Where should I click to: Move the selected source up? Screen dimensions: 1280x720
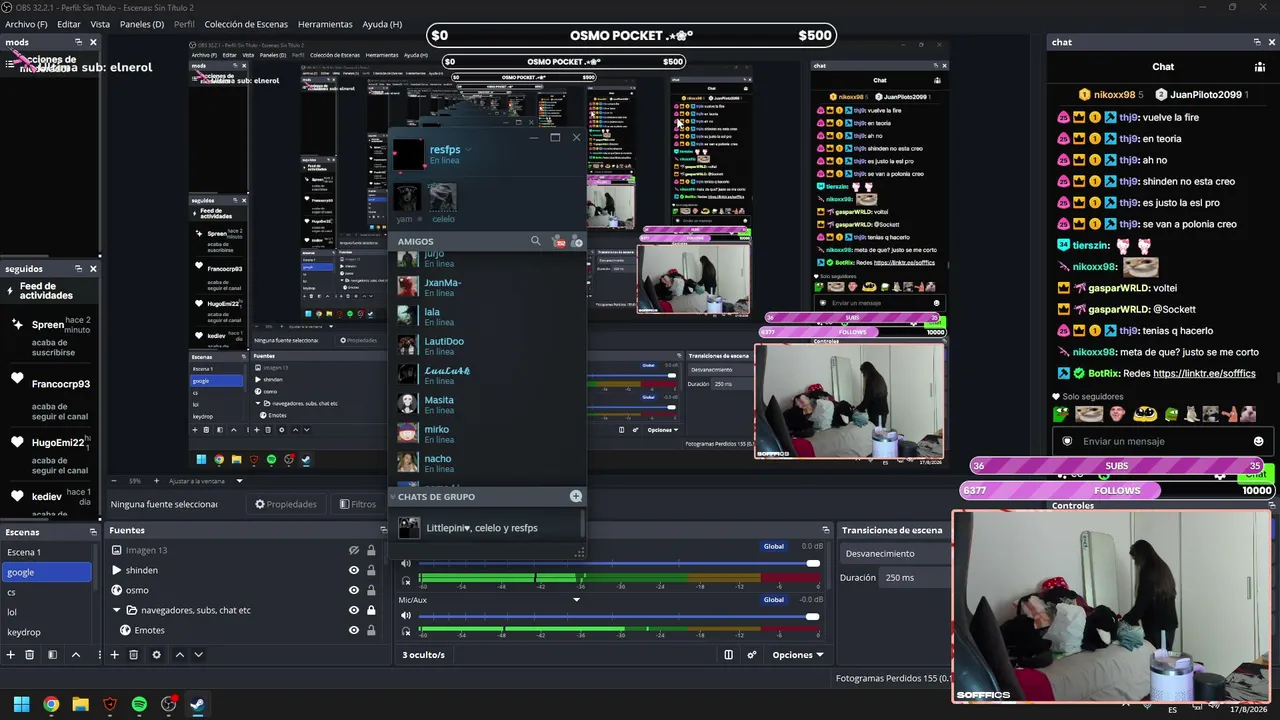(x=180, y=655)
